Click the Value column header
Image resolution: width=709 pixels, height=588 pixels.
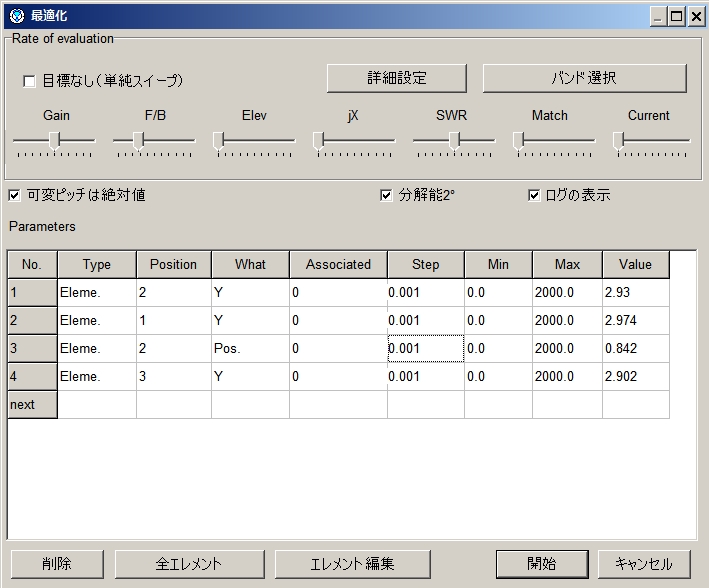click(x=636, y=265)
